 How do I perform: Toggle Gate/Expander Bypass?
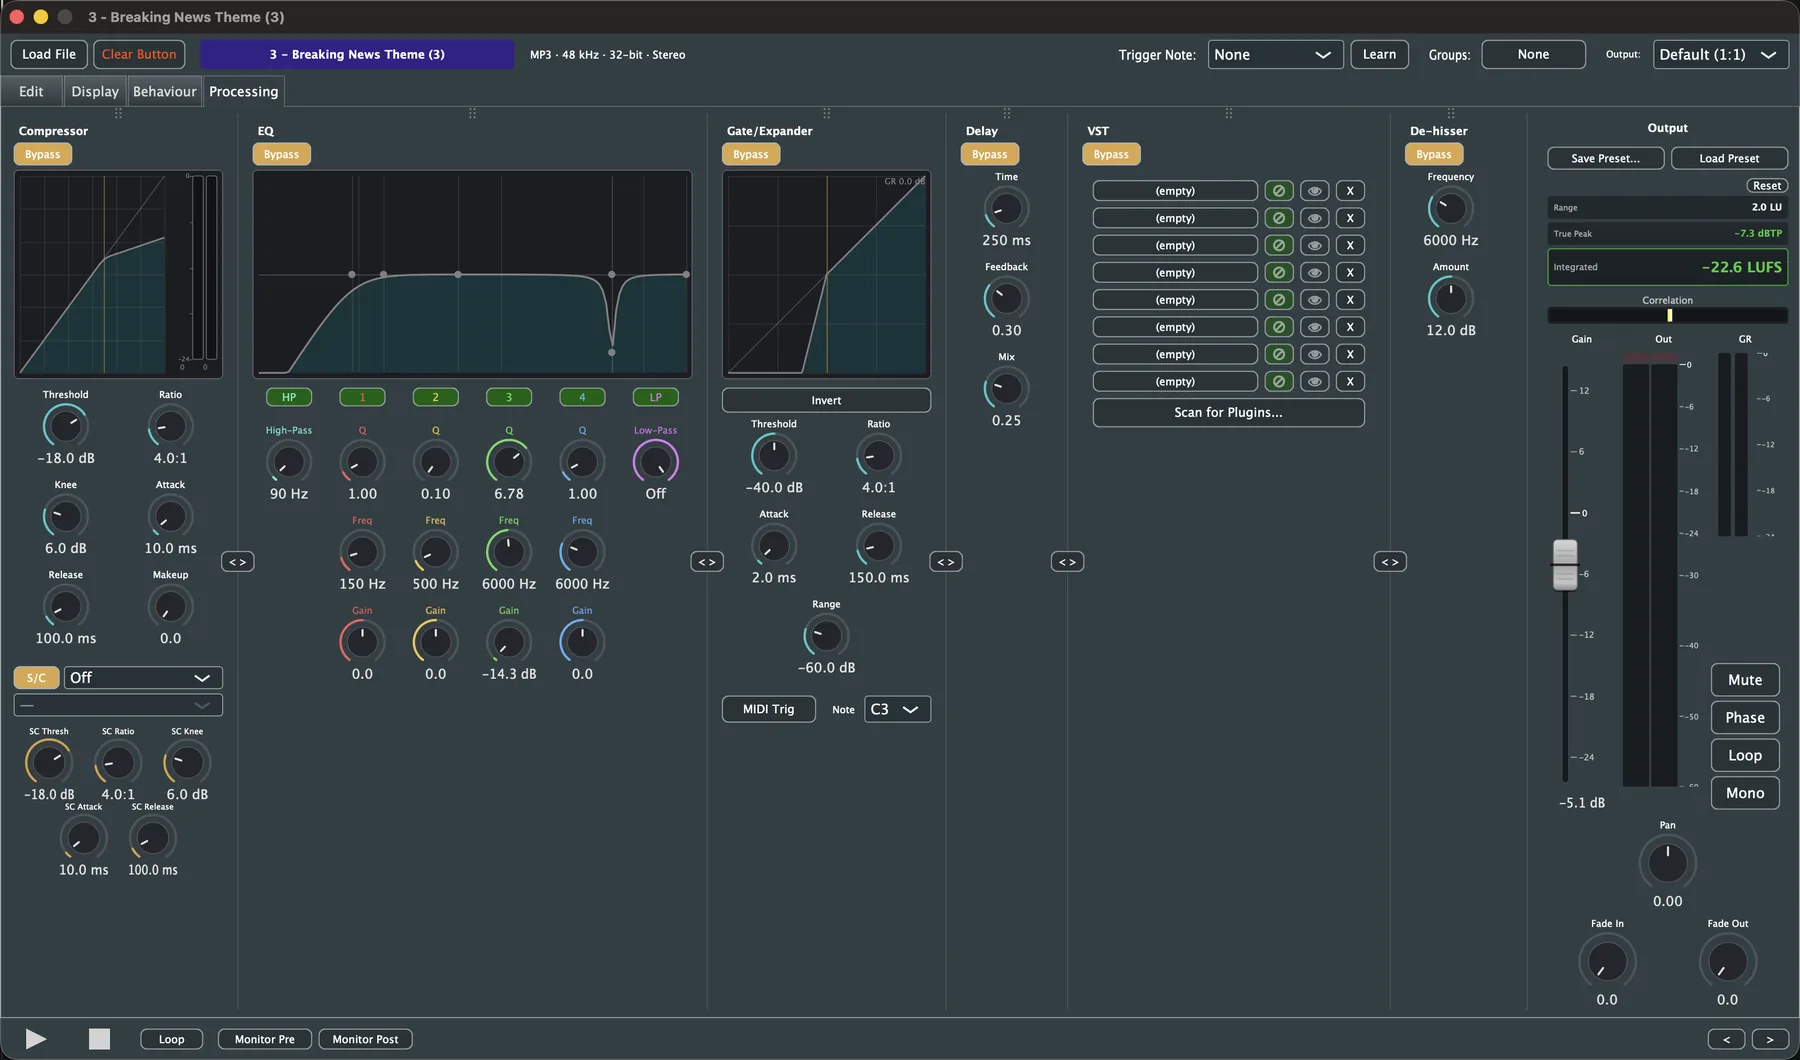(x=750, y=154)
